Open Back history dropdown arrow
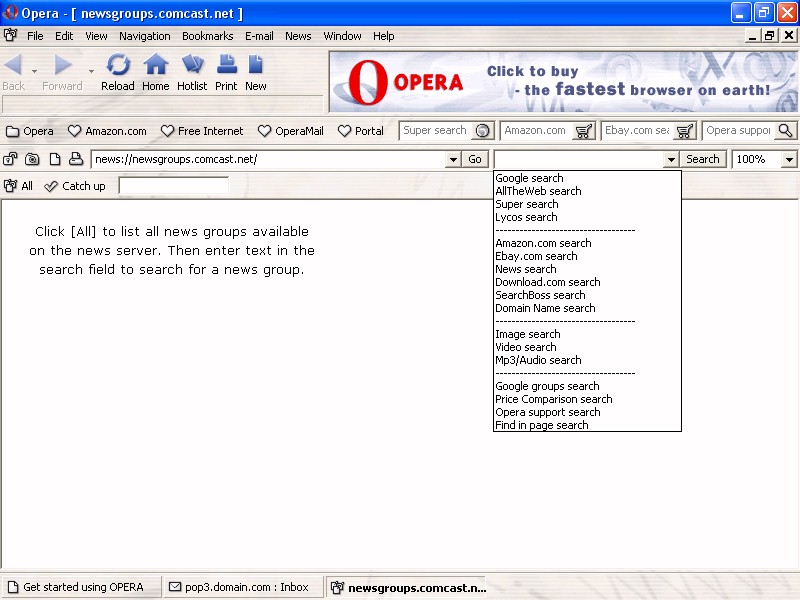Image resolution: width=800 pixels, height=600 pixels. point(34,71)
